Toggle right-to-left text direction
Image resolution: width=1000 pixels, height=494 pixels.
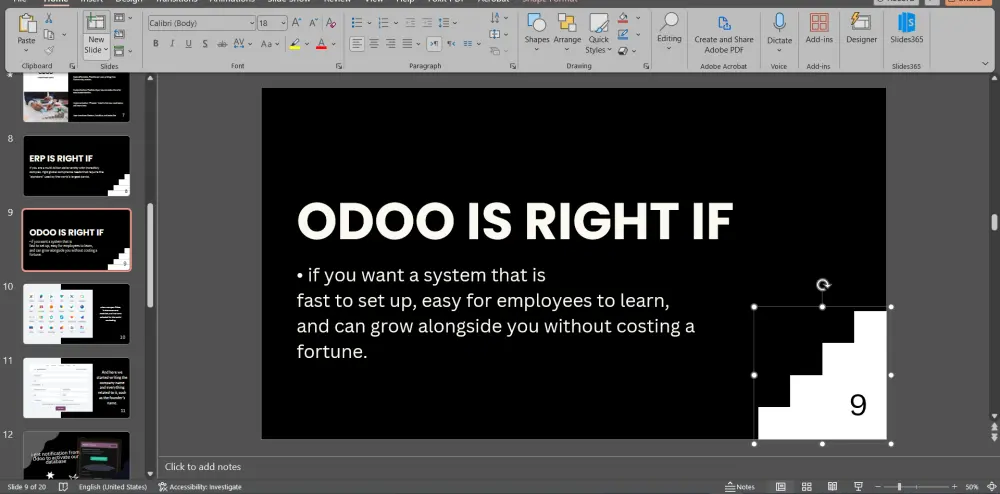point(451,44)
